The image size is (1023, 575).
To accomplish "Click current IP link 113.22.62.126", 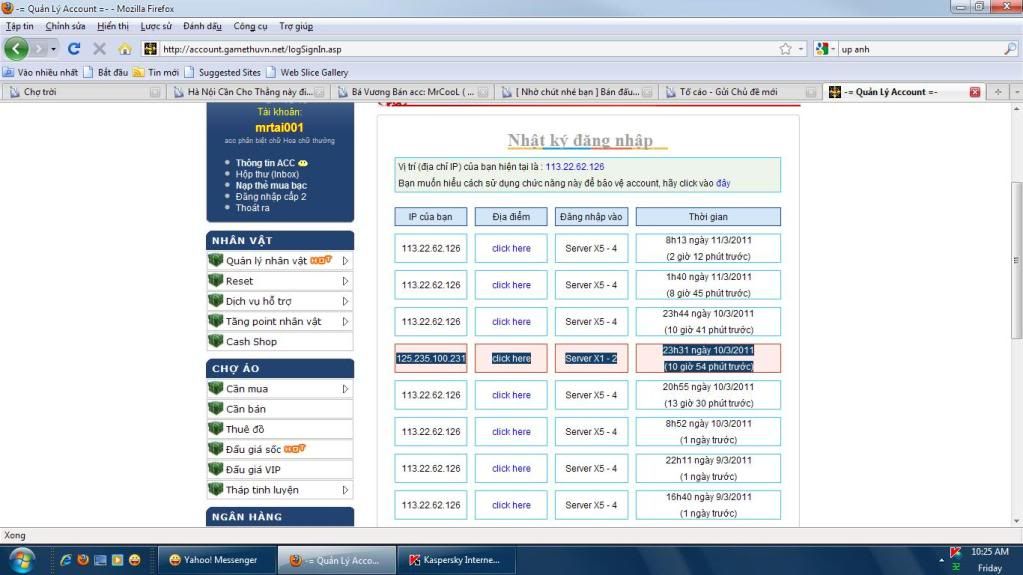I will pyautogui.click(x=575, y=166).
